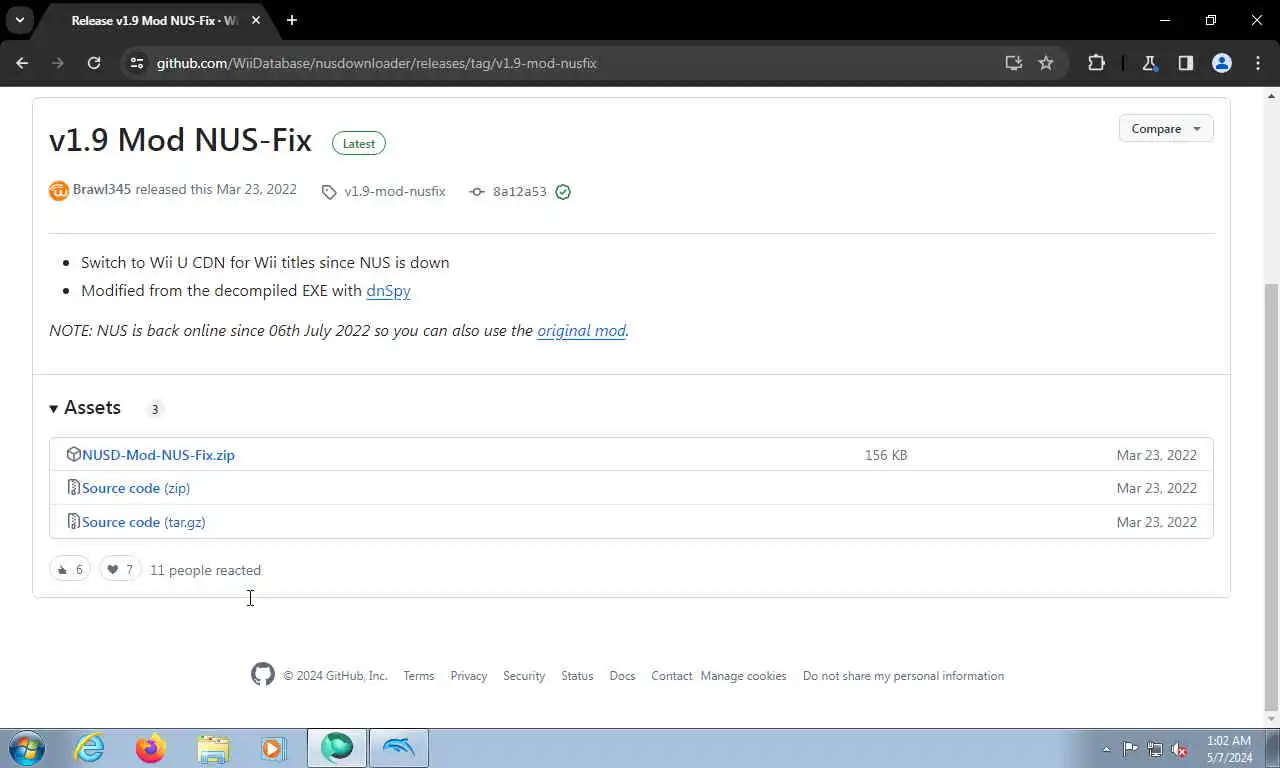Screen dimensions: 1280x768
Task: Open the dnSpy link
Action: click(388, 291)
